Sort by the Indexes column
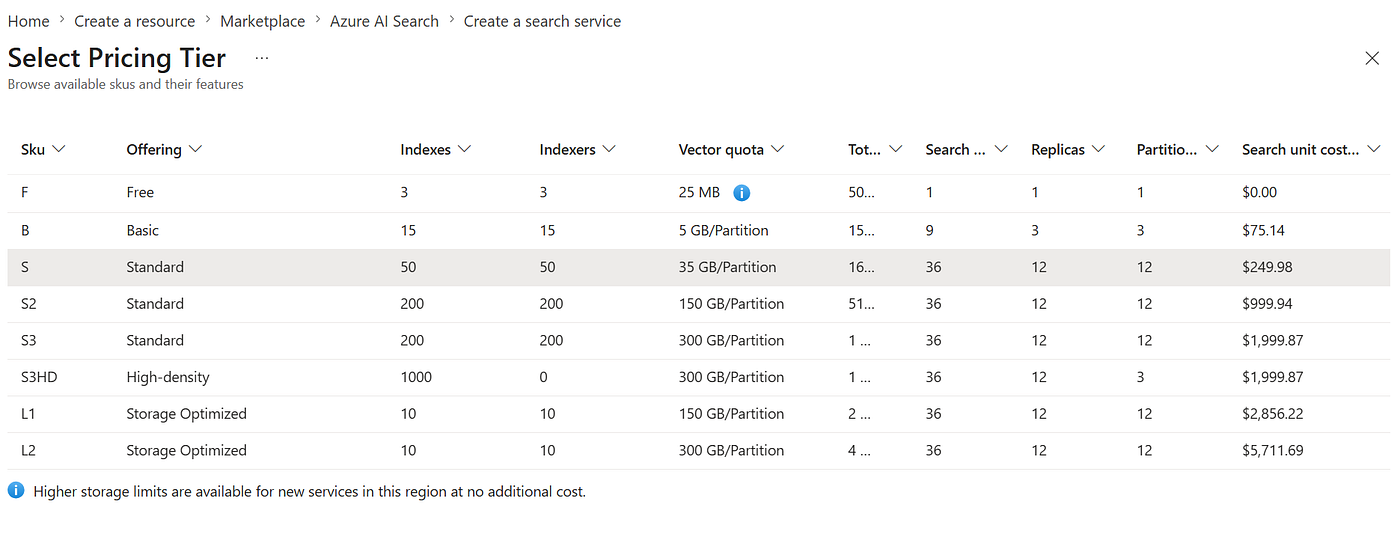 (435, 149)
